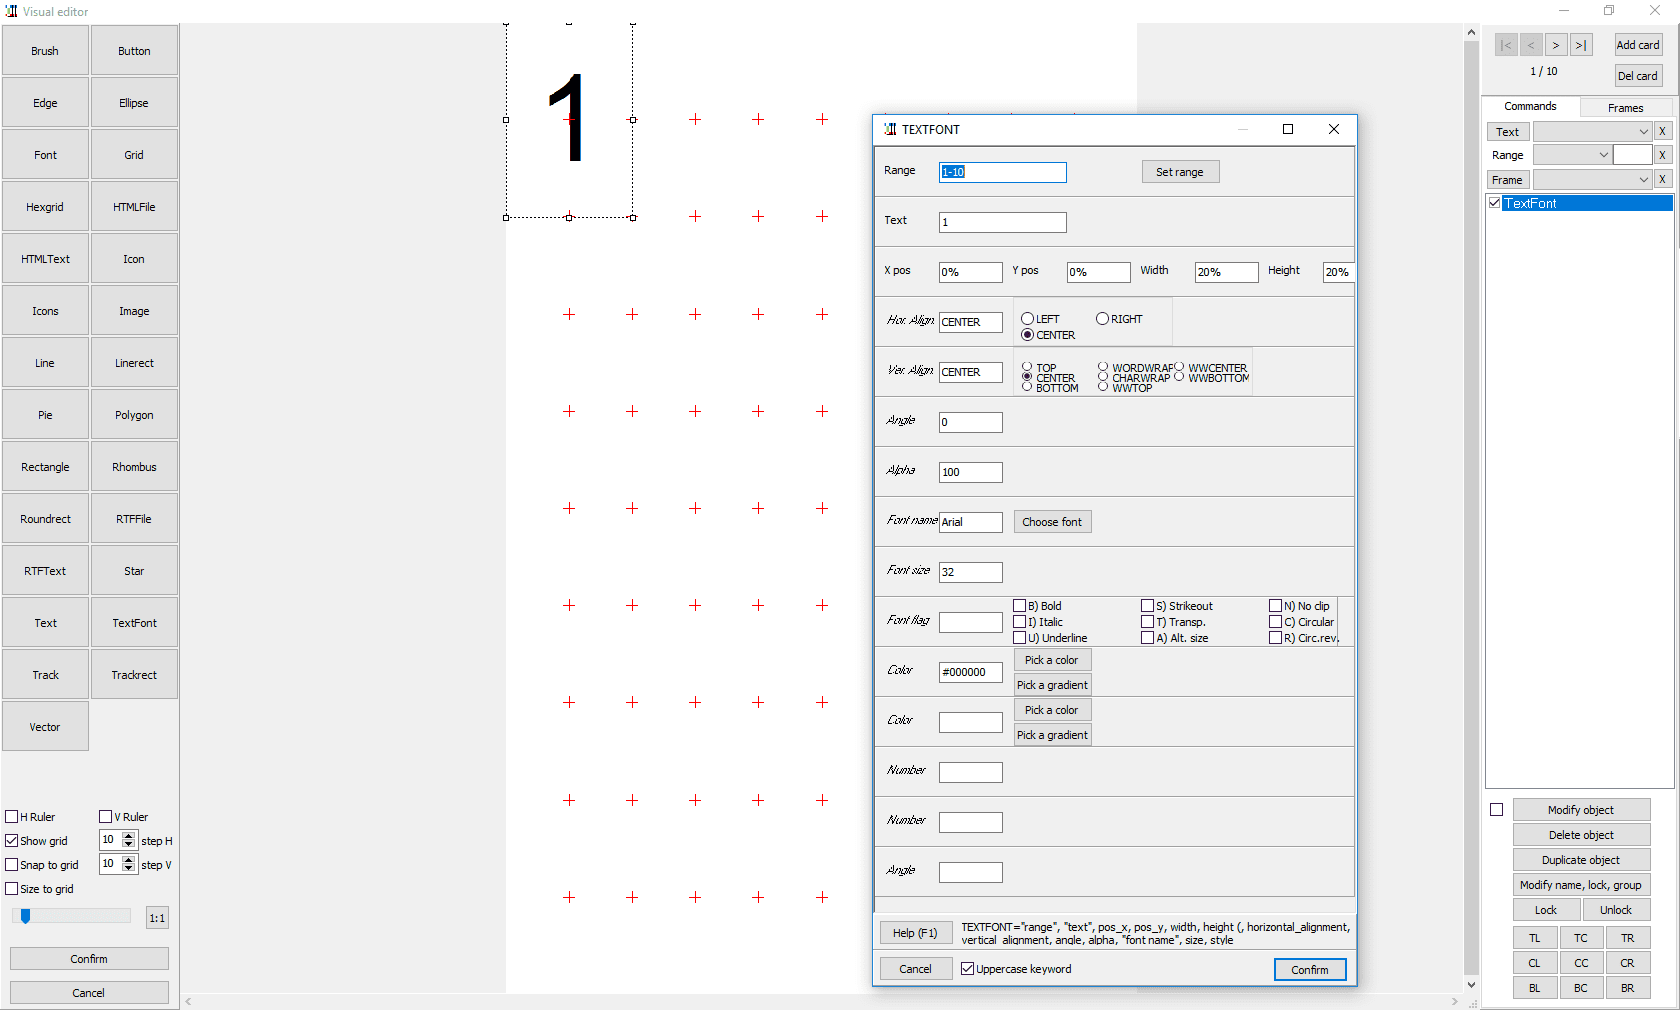Set zoom to 1:1
The width and height of the screenshot is (1680, 1010).
(157, 918)
